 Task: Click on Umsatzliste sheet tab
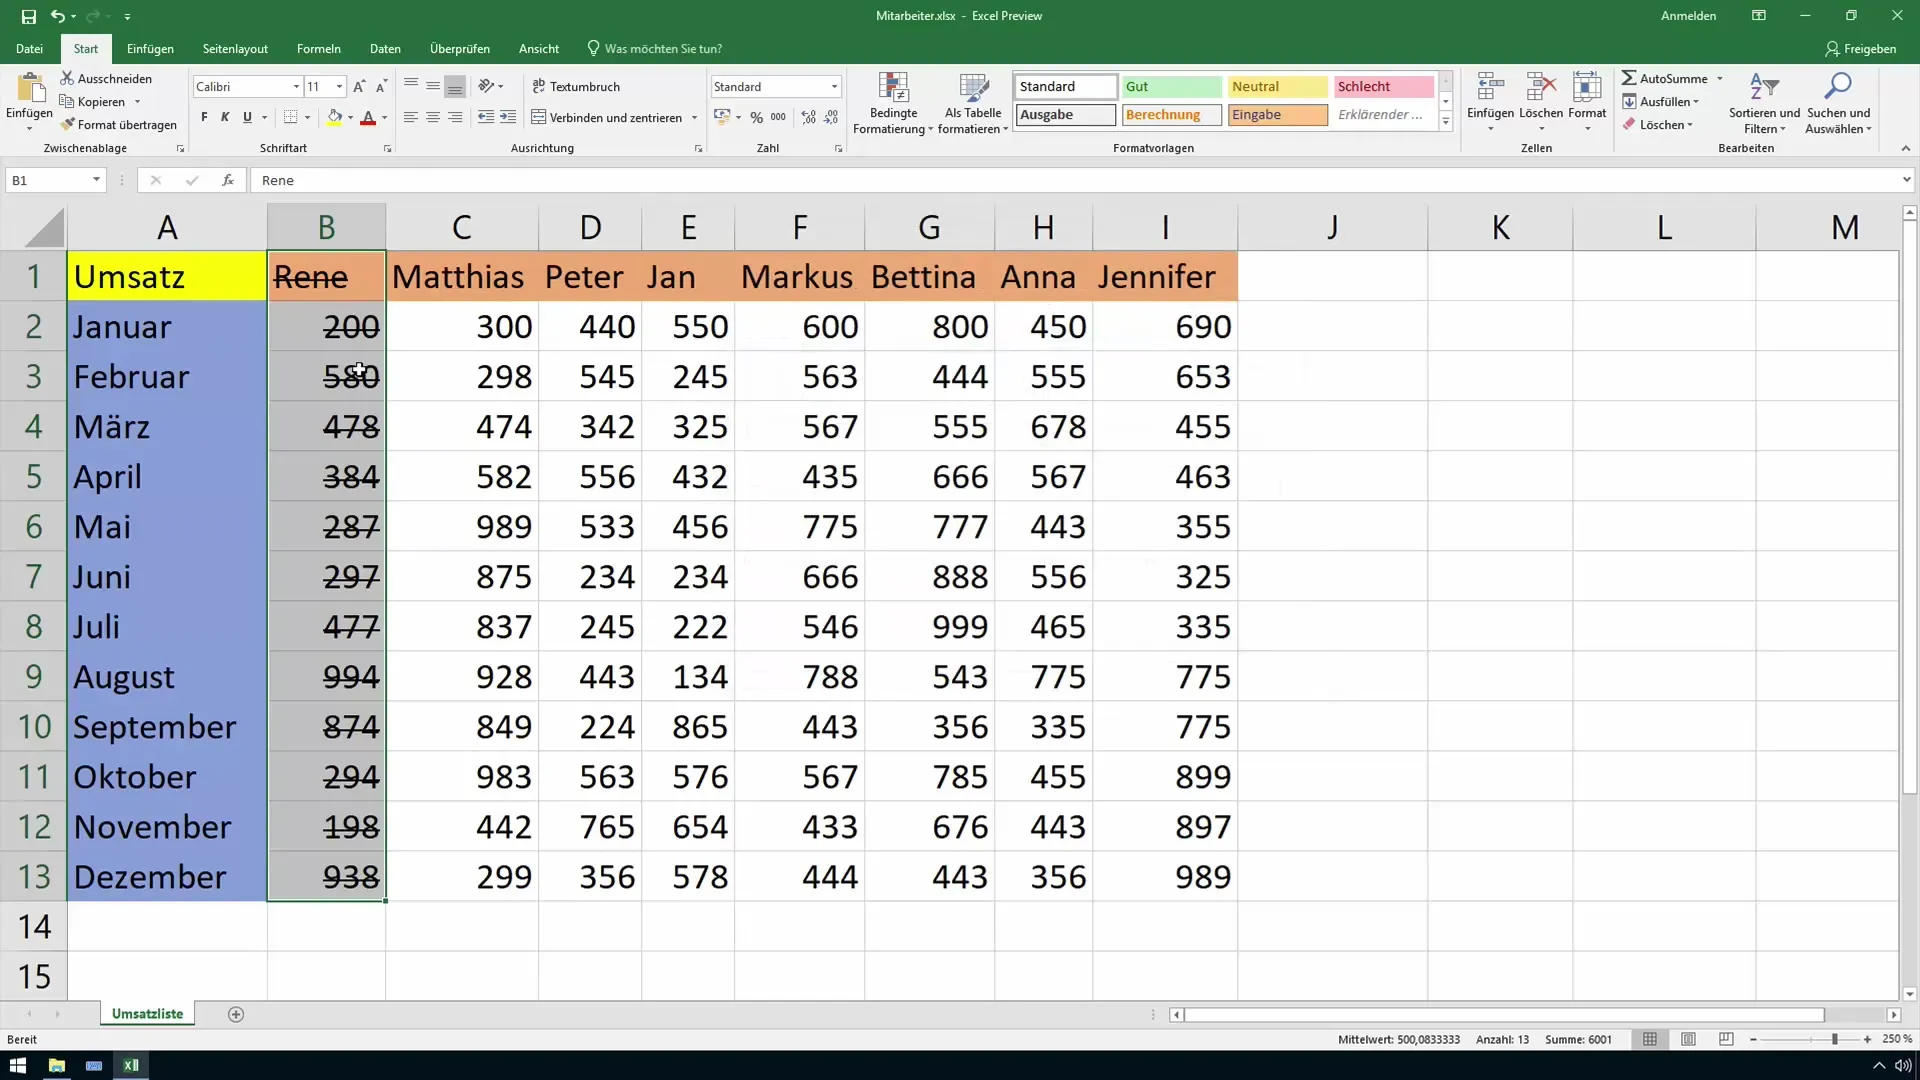[148, 1014]
